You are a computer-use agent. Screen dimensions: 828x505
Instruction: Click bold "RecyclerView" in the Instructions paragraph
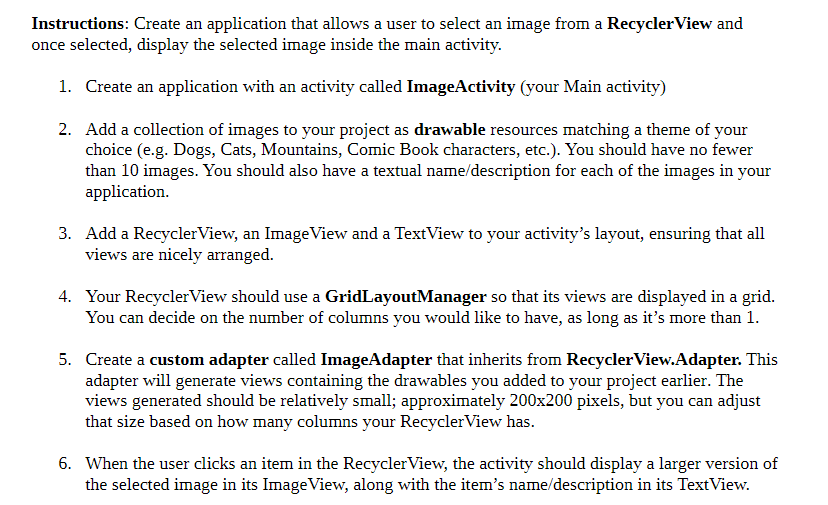pos(659,24)
